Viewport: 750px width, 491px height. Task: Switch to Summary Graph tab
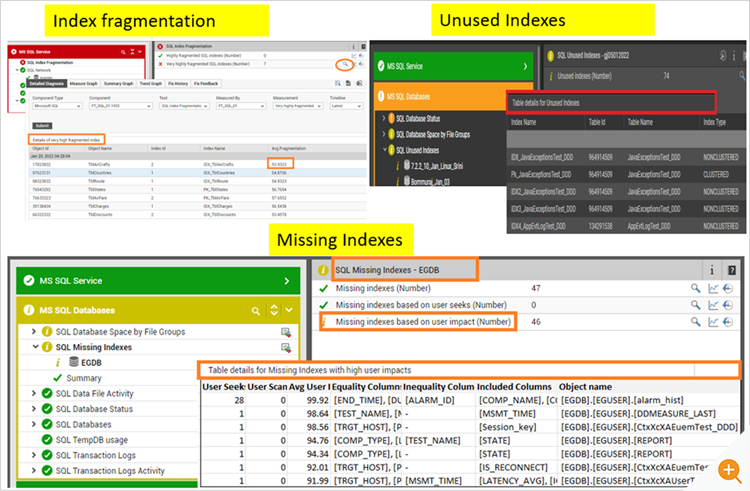(x=119, y=83)
